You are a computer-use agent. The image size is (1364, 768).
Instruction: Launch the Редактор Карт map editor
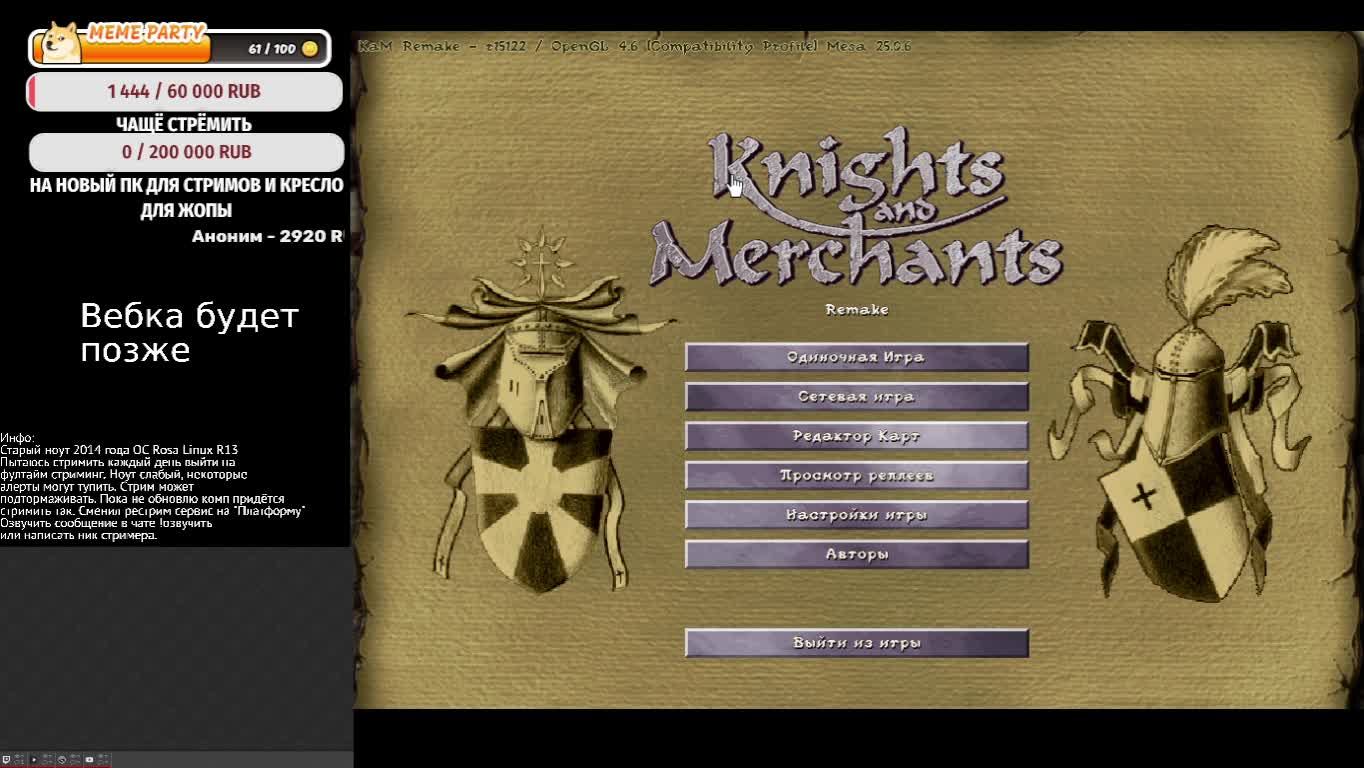857,436
